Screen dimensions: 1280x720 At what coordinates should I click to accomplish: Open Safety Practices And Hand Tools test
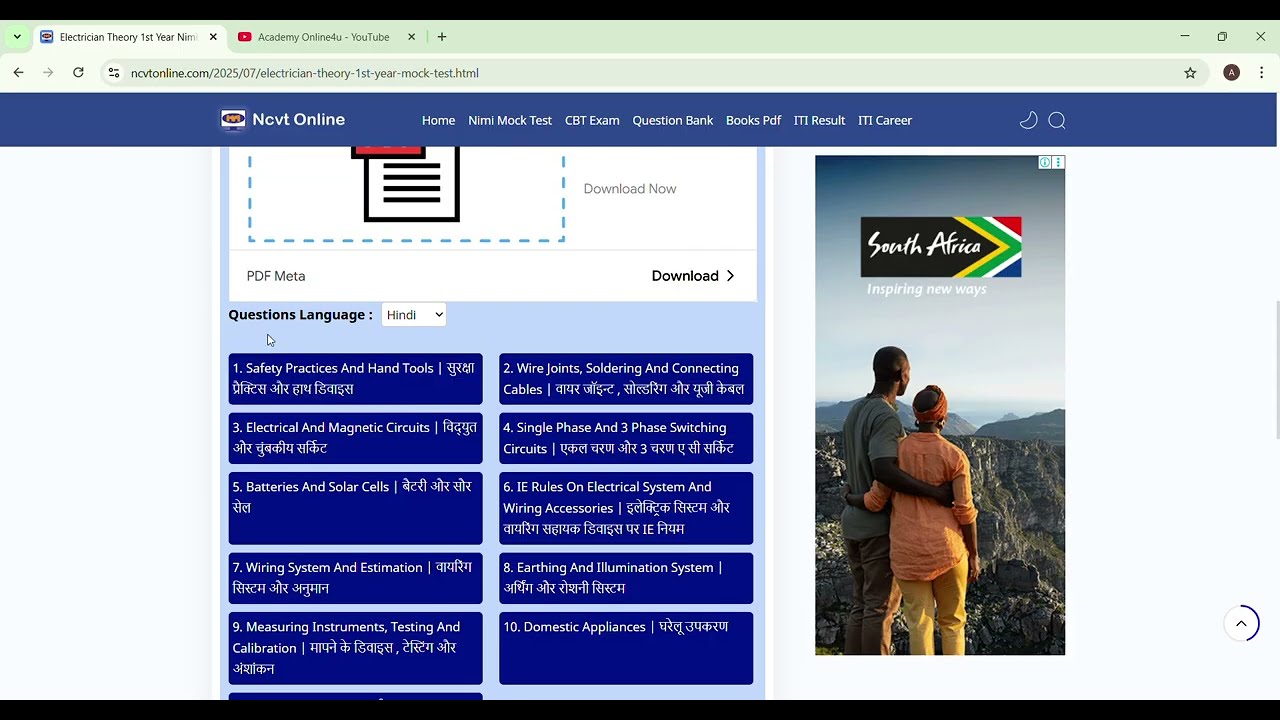click(355, 379)
